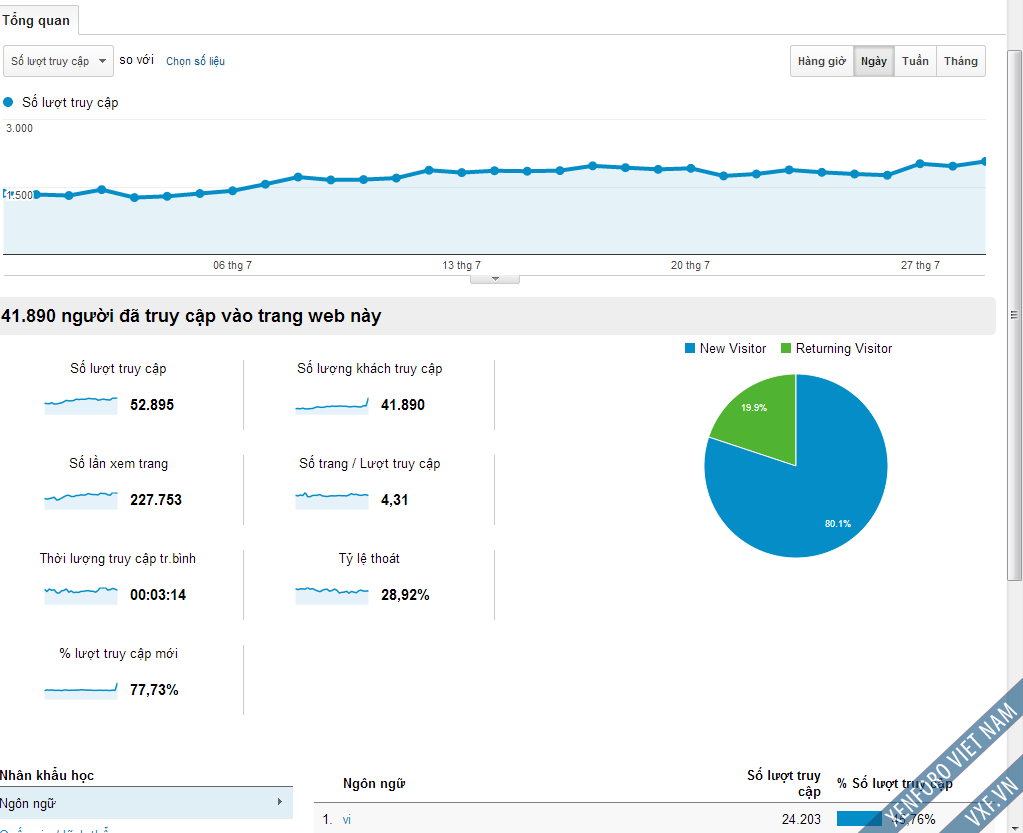Select the Số lần xem trang sparkline
Screen dimensions: 1023x833
coord(81,500)
